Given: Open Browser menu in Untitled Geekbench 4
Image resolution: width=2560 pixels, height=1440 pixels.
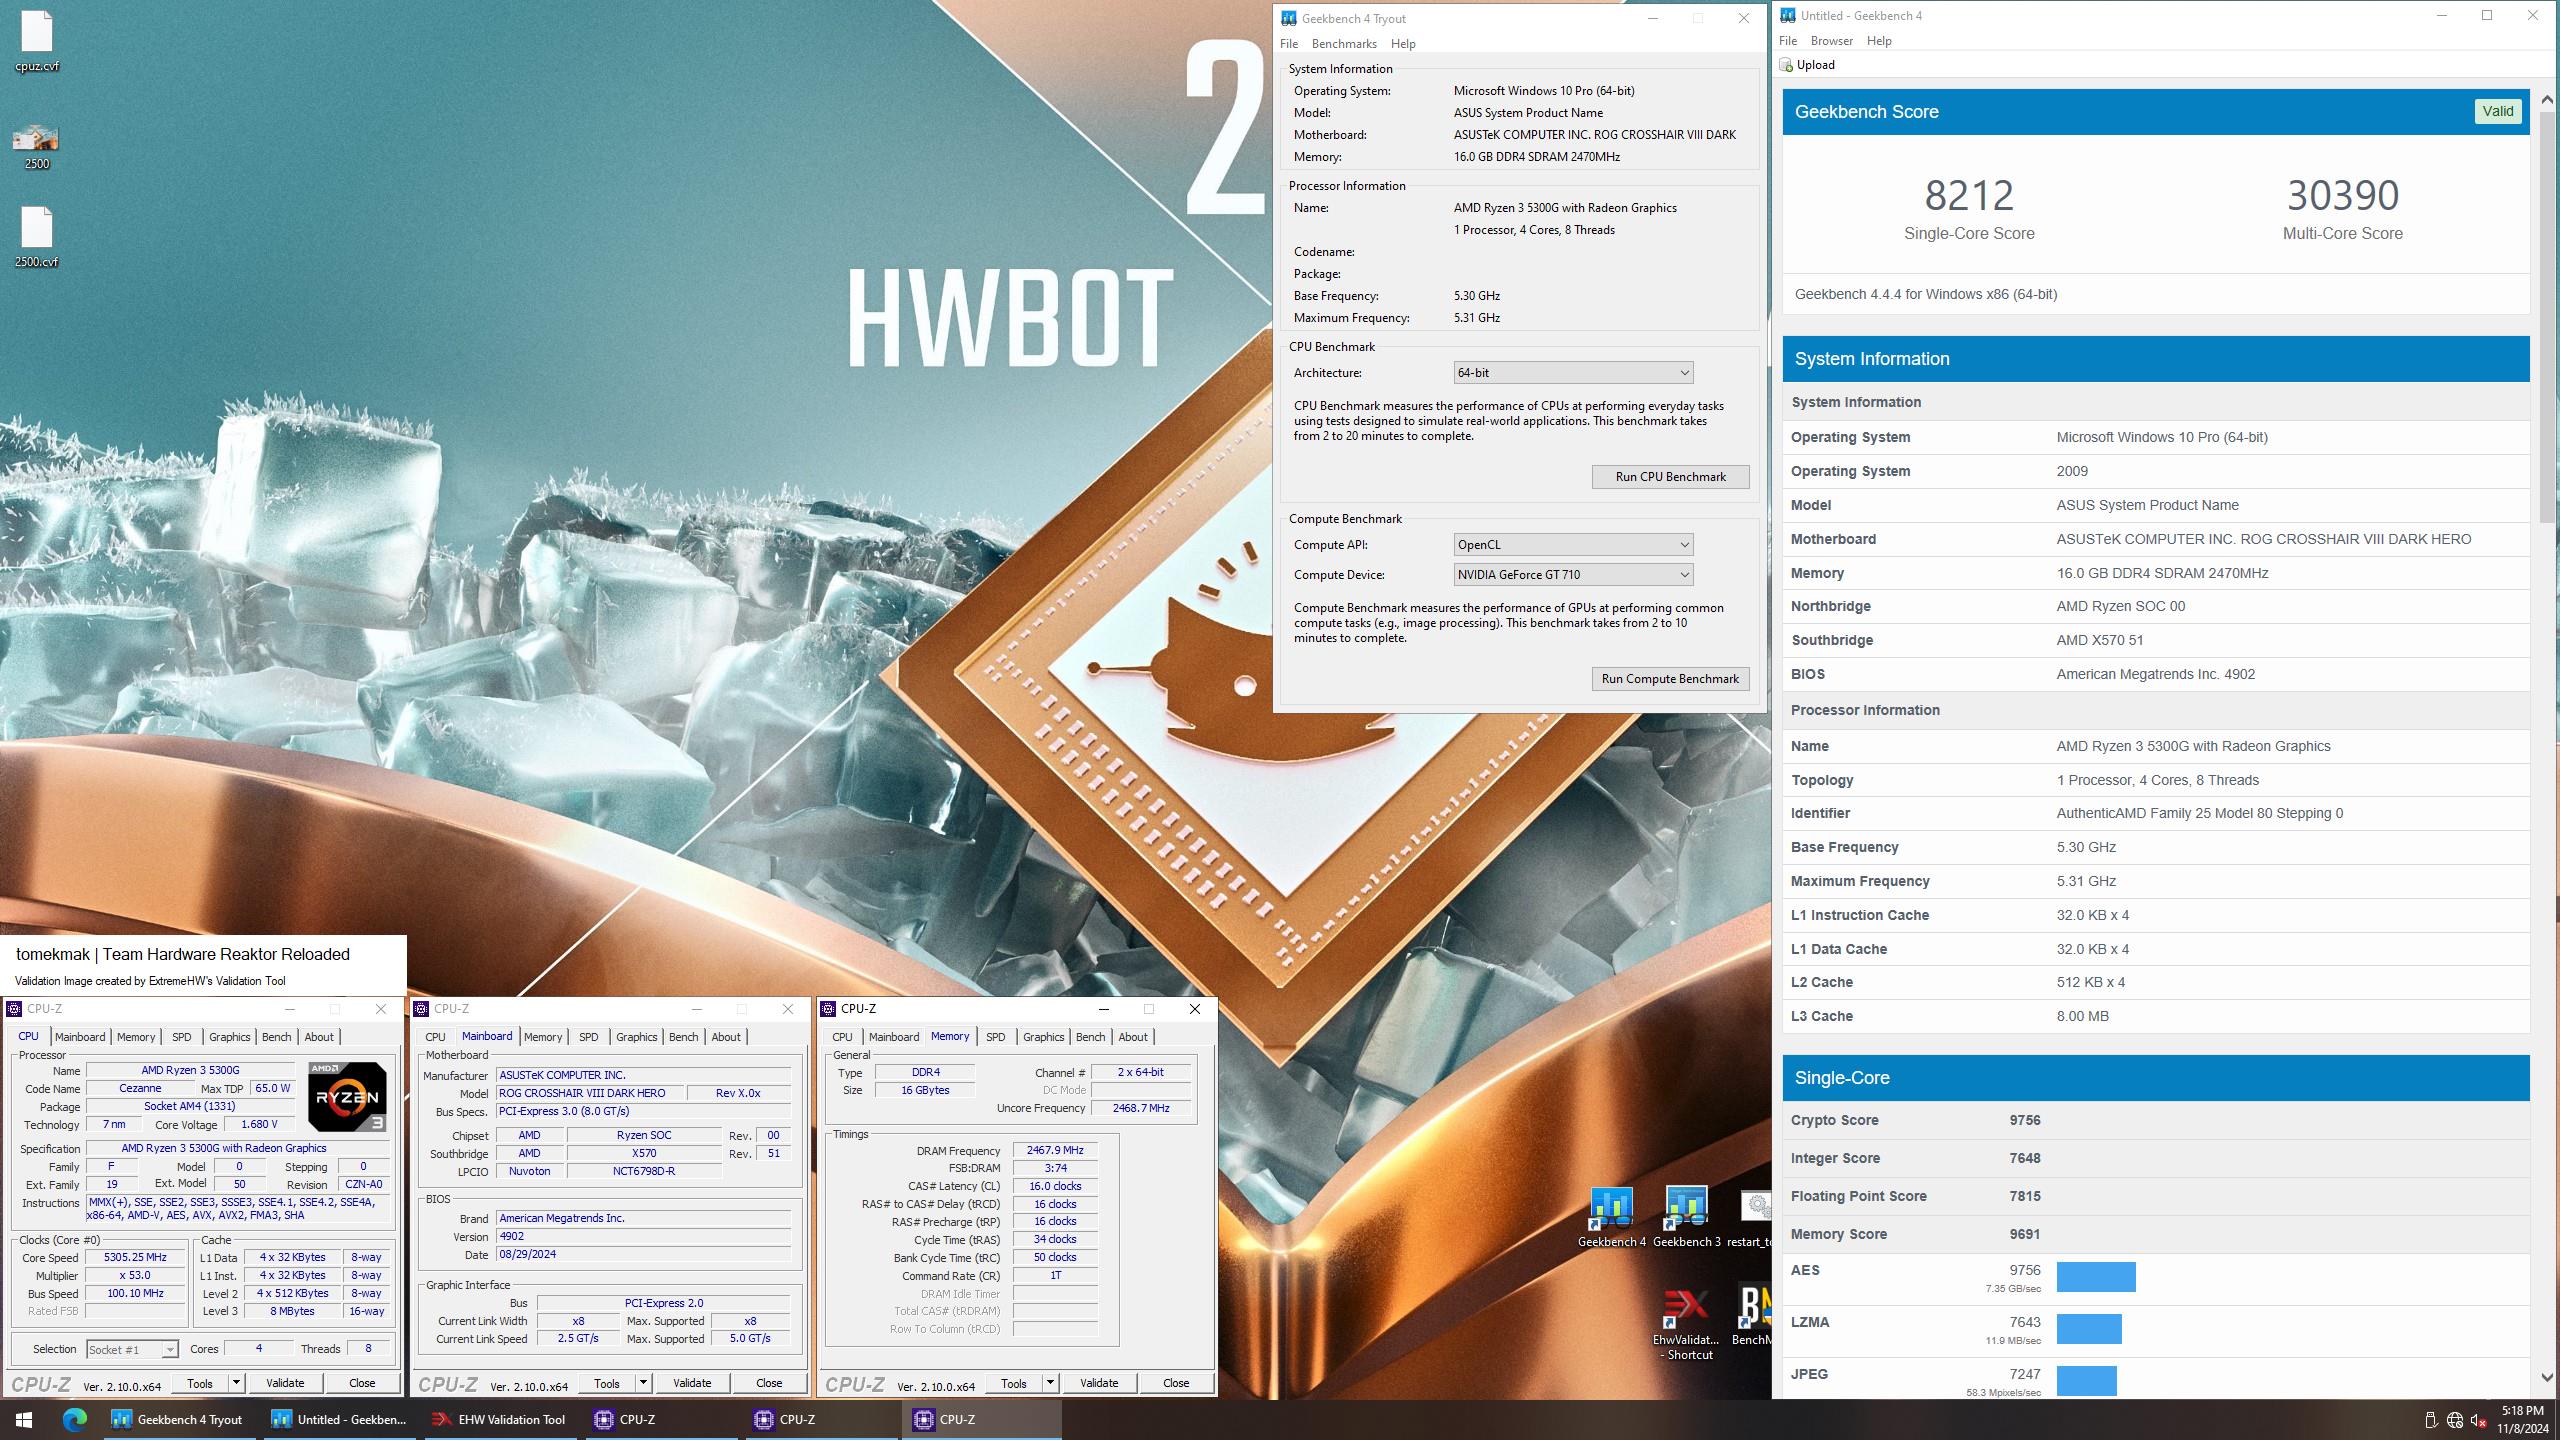Looking at the screenshot, I should pos(1832,41).
